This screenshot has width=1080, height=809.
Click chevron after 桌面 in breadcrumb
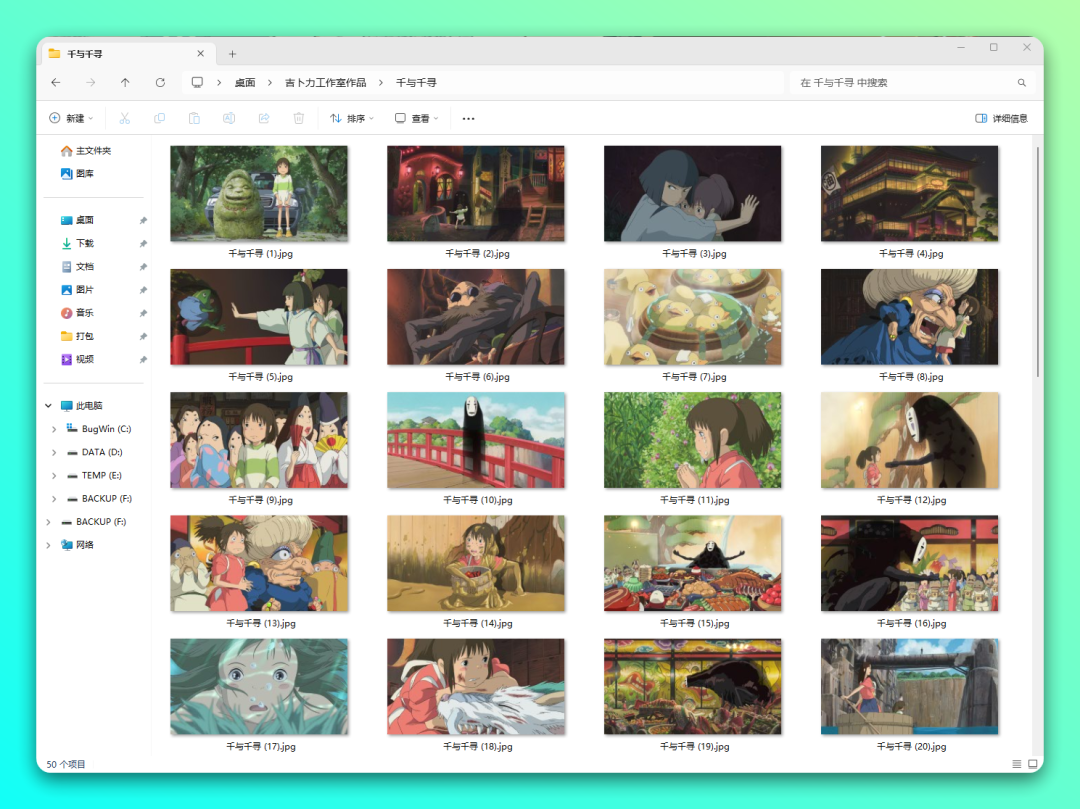[270, 83]
